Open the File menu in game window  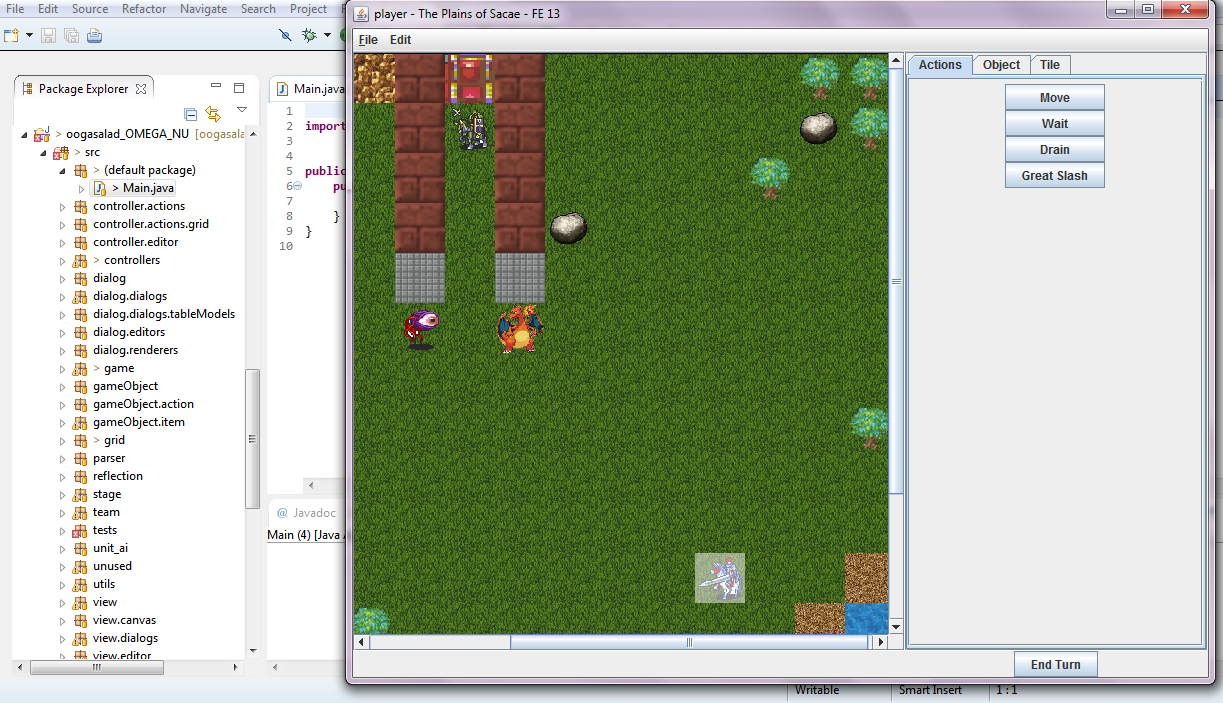click(368, 40)
